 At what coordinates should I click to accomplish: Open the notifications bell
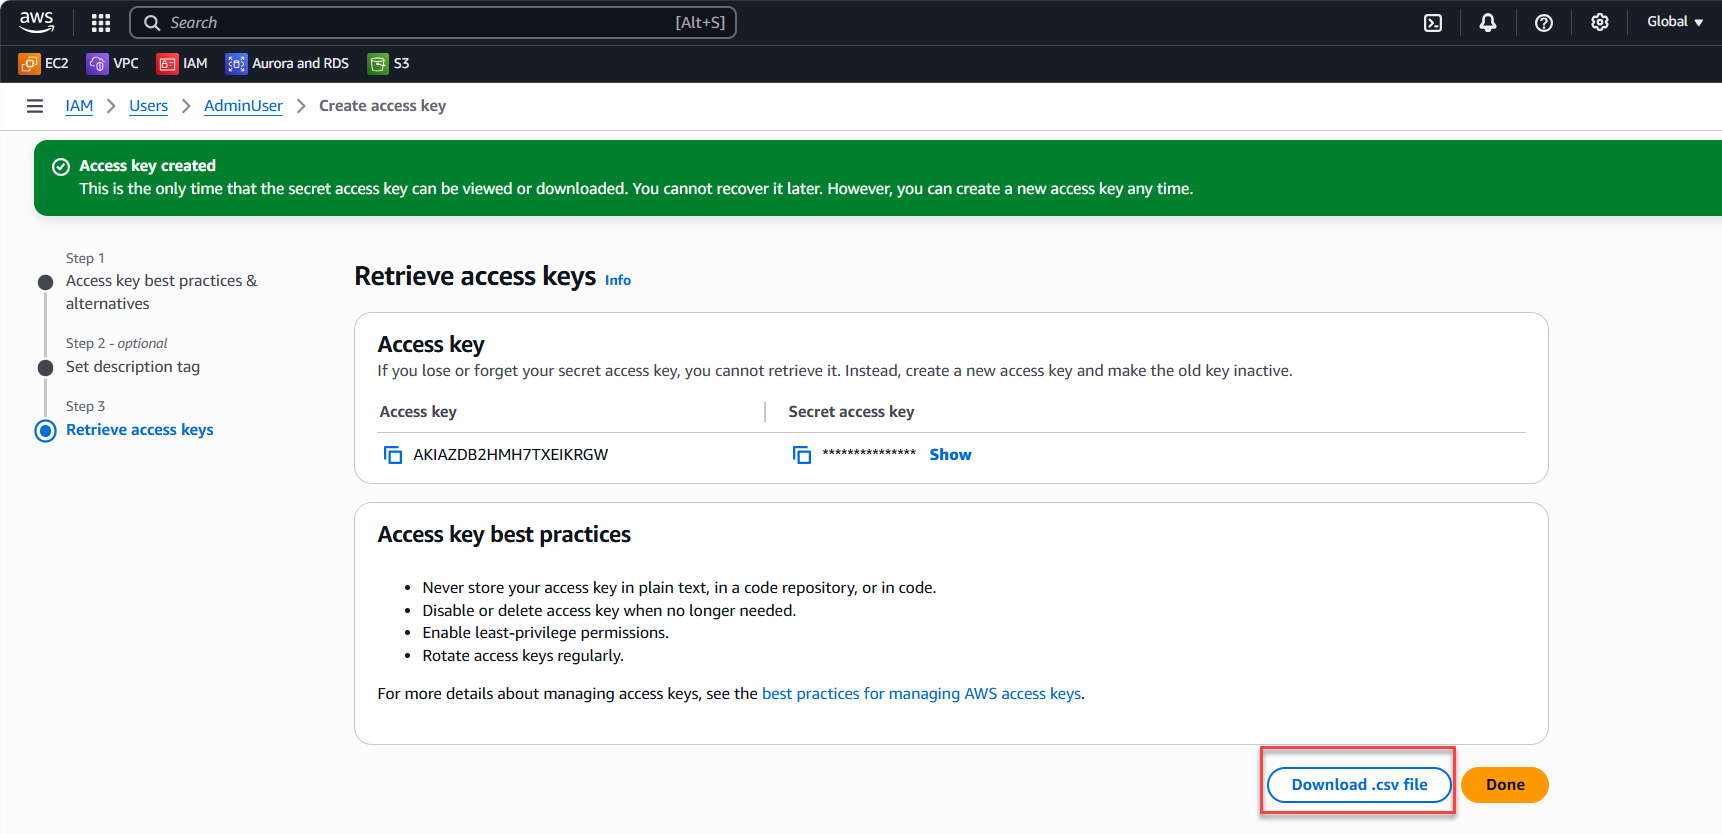coord(1488,23)
